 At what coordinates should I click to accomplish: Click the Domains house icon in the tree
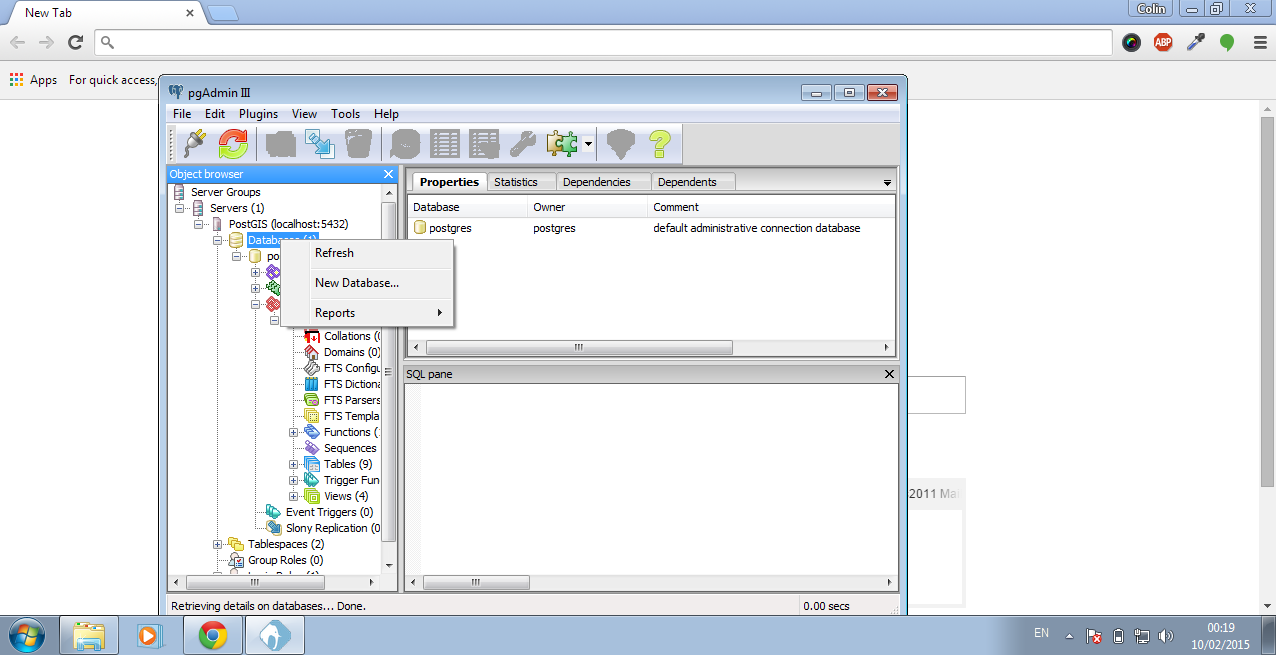pos(312,352)
